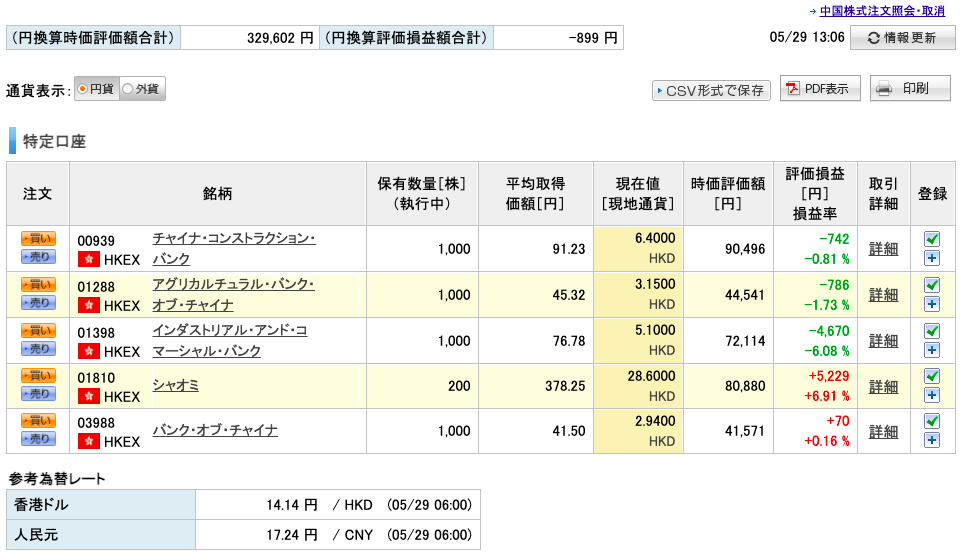
Task: Click the sell button for Xiaomi 01810
Action: (x=38, y=394)
